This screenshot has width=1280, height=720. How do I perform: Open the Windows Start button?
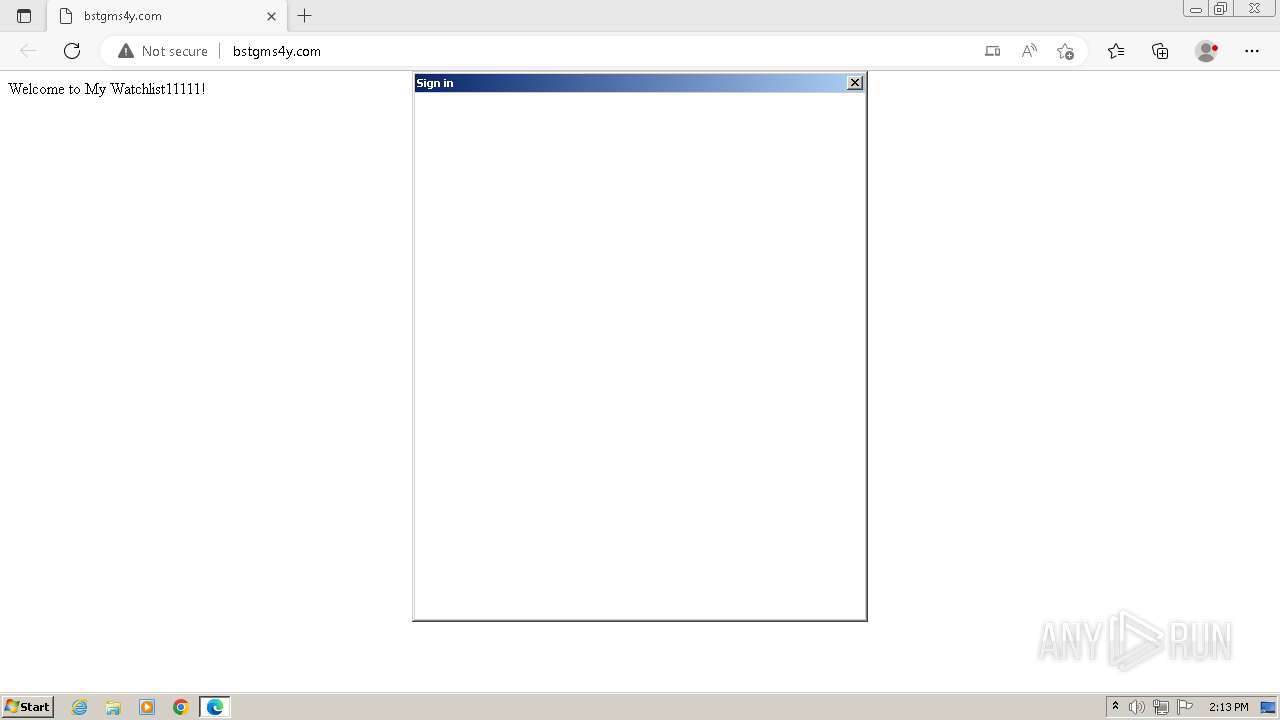click(x=27, y=707)
